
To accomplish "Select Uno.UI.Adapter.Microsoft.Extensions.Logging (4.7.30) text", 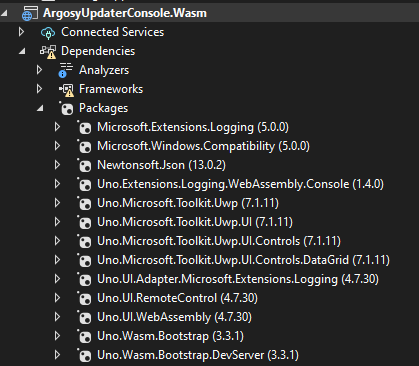I will point(238,279).
